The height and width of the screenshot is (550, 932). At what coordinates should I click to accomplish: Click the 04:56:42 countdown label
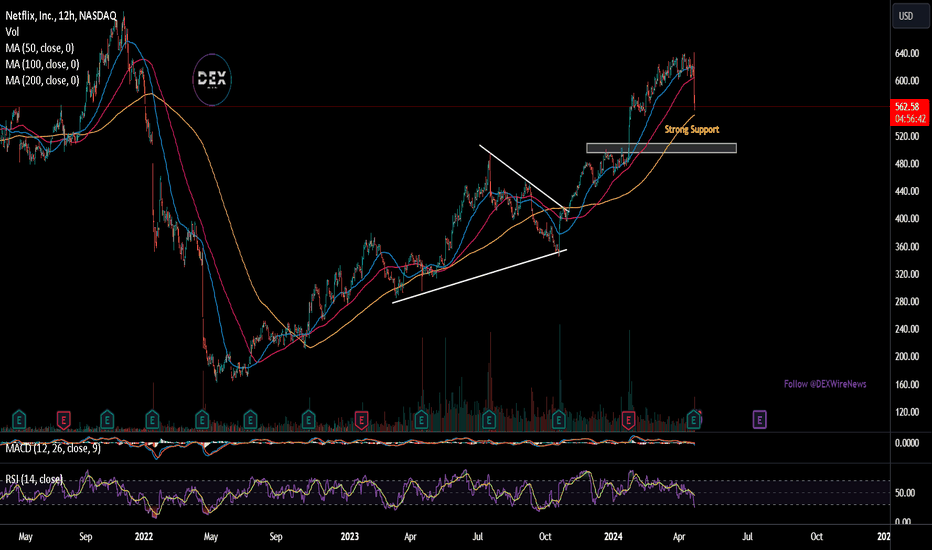click(910, 119)
